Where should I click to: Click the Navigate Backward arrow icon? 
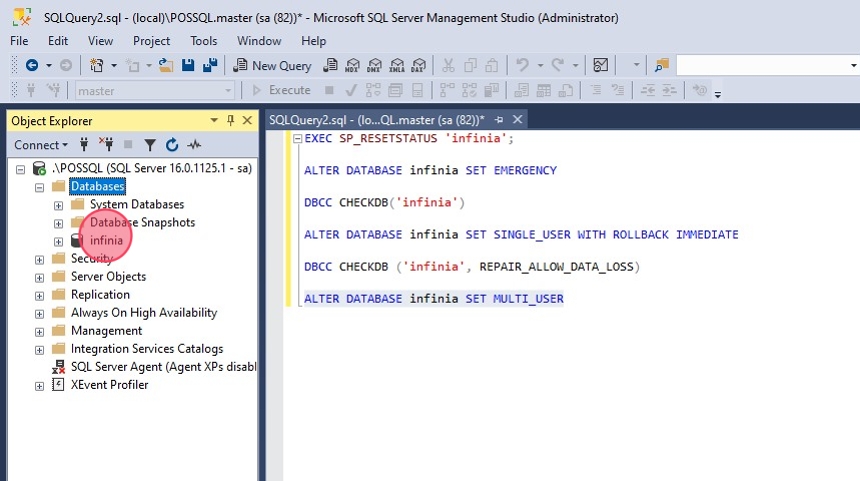[31, 65]
